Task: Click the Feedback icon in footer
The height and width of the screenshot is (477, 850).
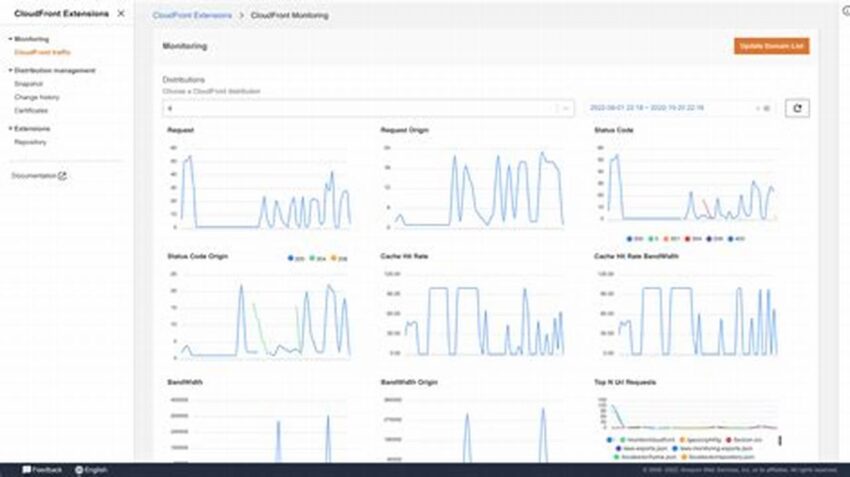Action: [x=27, y=470]
